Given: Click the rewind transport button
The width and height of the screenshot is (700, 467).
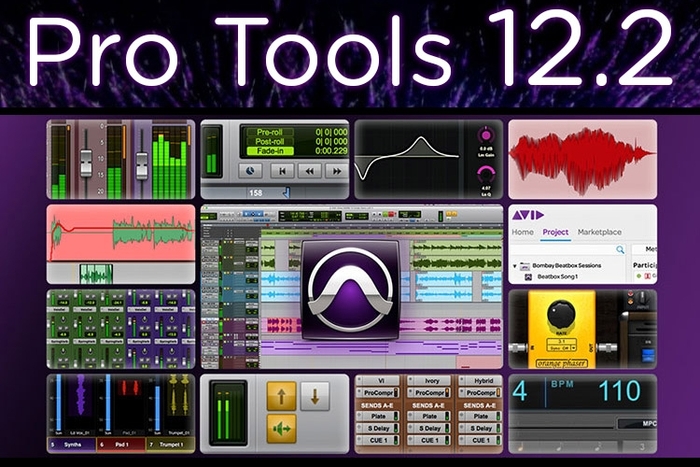Looking at the screenshot, I should tap(309, 171).
